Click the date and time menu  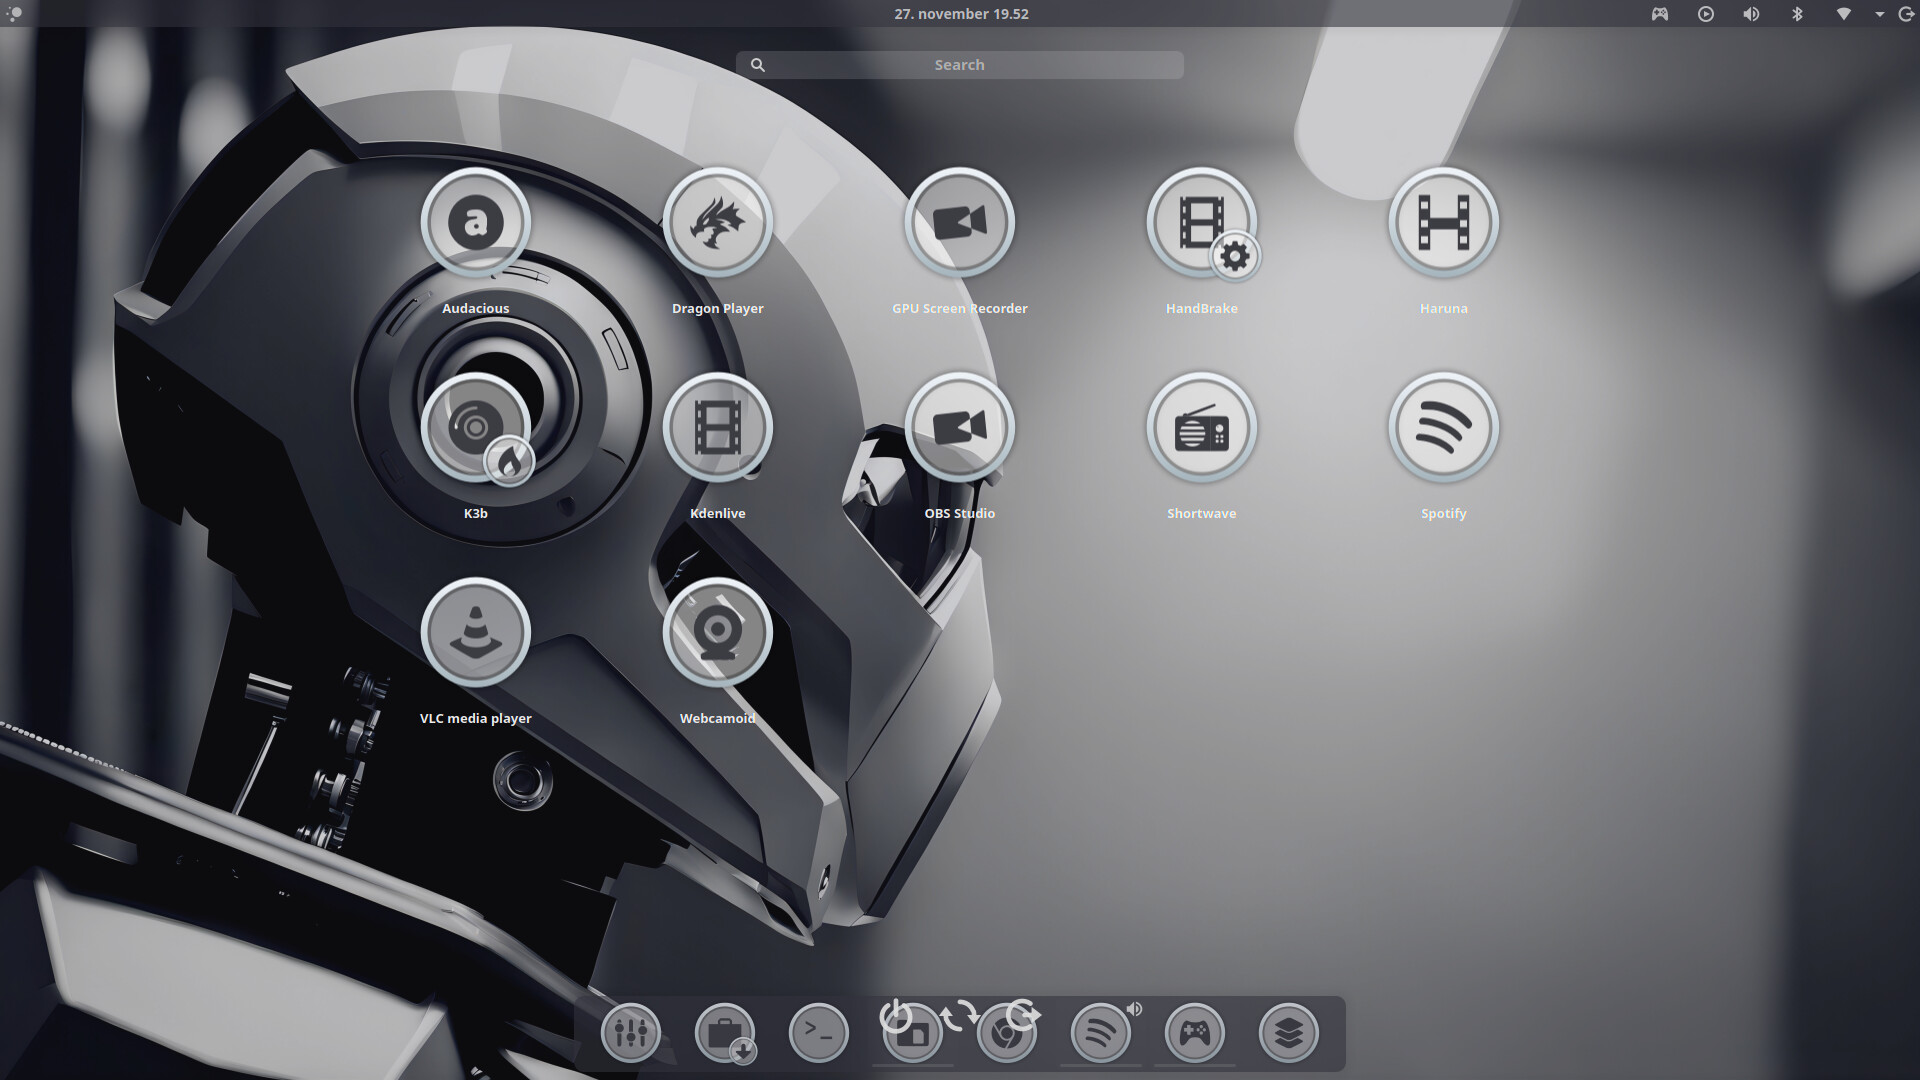(960, 14)
